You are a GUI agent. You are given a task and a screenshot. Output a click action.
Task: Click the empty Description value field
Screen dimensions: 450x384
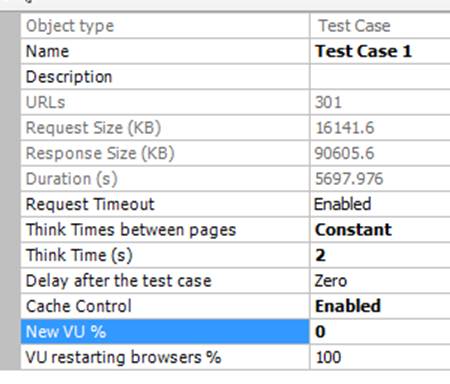click(x=380, y=77)
